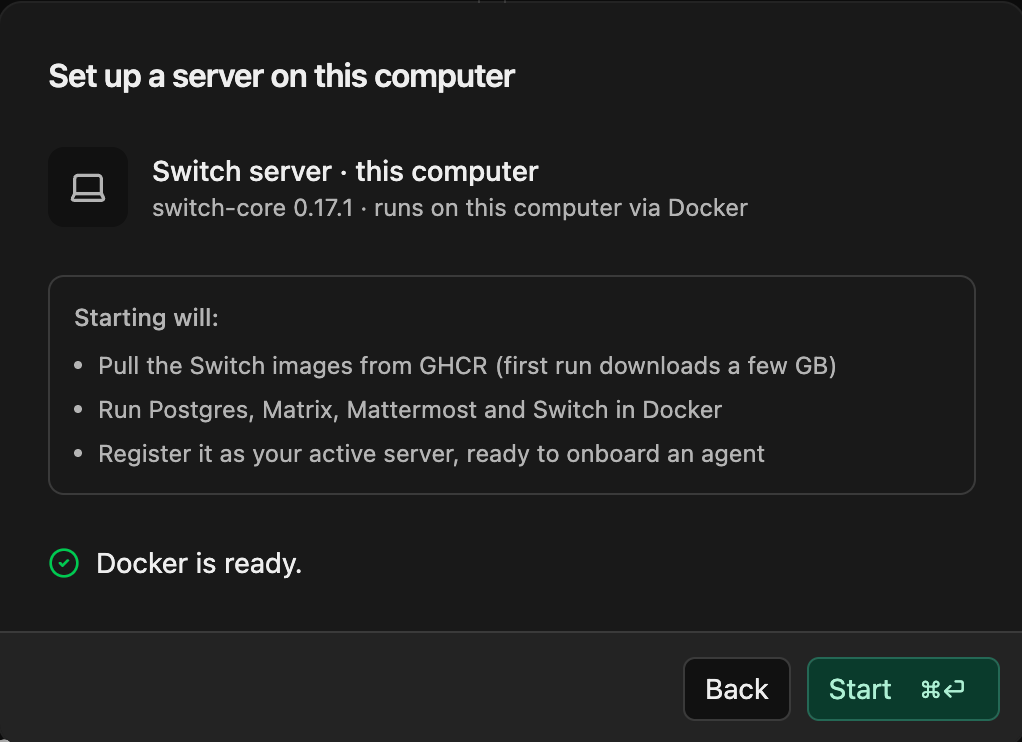
Task: Click the 'Starting will:' label
Action: pyautogui.click(x=146, y=318)
